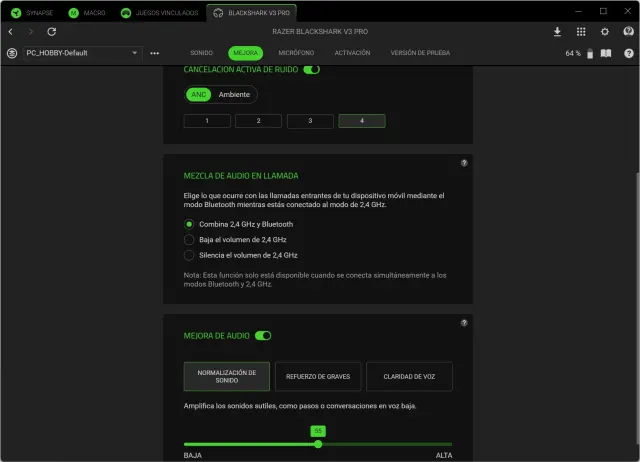Select ANC mode
The width and height of the screenshot is (640, 462).
pyautogui.click(x=198, y=94)
